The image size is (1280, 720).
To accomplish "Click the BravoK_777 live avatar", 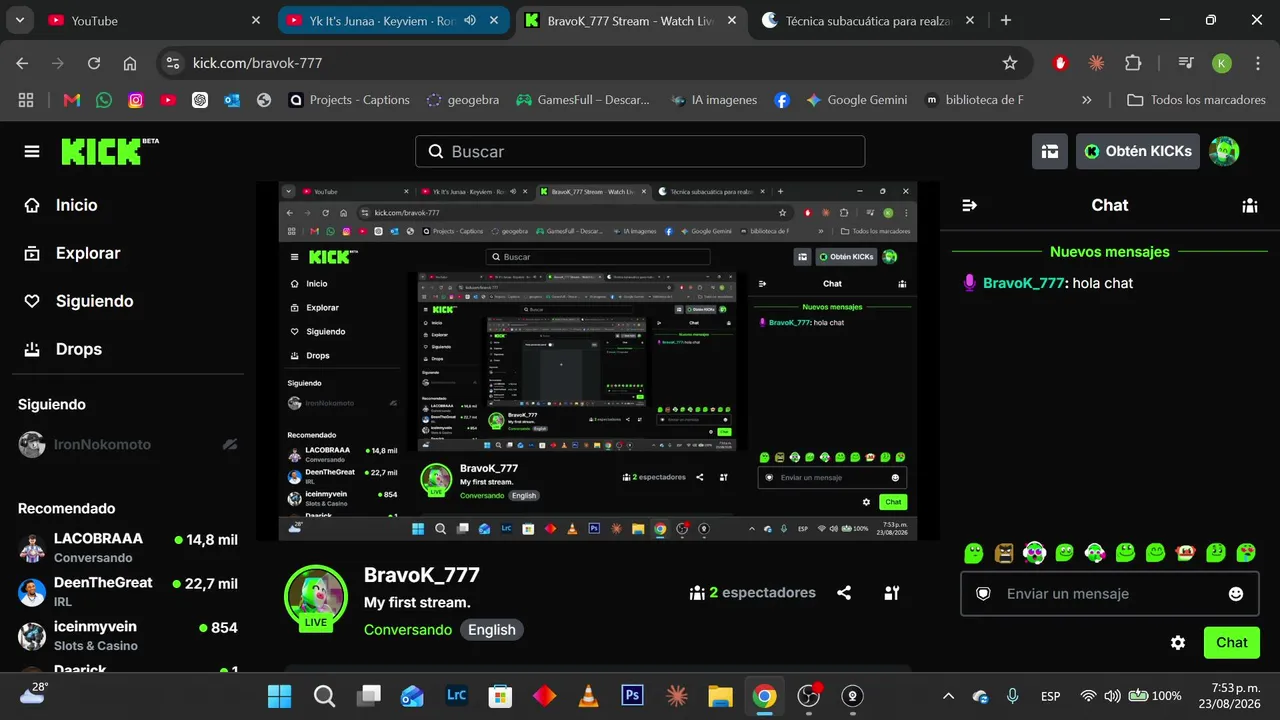I will [x=316, y=597].
